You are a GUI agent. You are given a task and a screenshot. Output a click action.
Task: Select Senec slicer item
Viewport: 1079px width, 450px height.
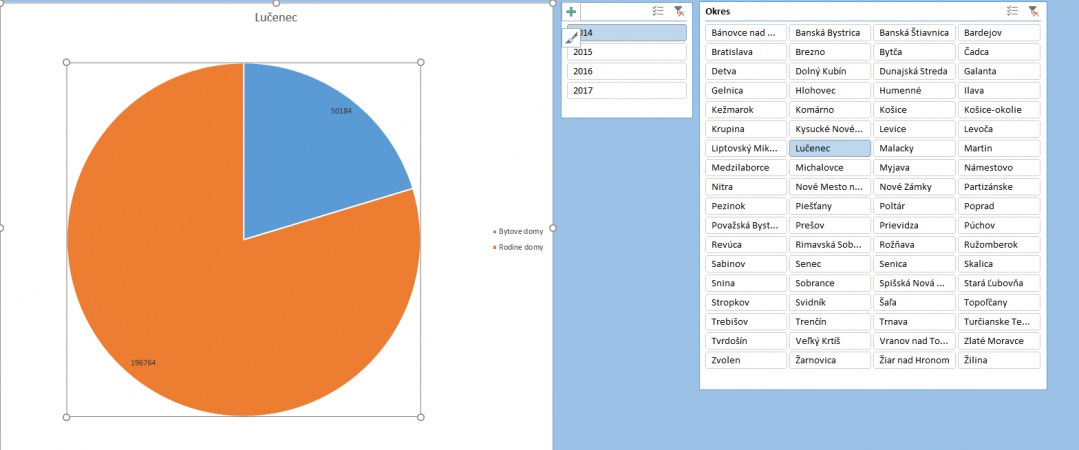coord(830,264)
